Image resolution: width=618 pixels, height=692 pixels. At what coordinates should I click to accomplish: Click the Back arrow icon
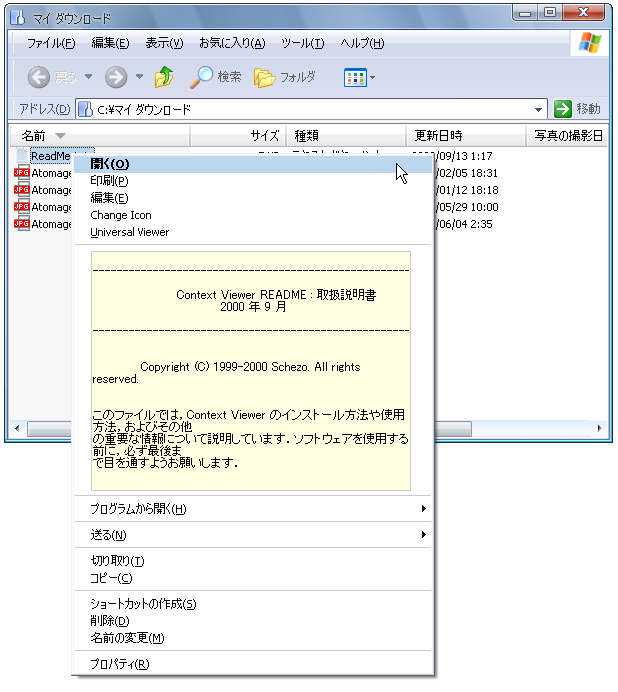(x=39, y=78)
